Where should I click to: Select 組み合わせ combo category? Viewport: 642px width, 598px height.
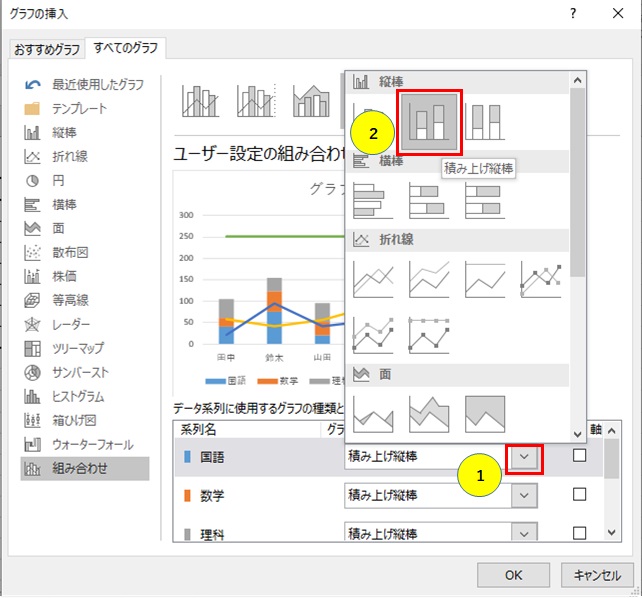click(x=85, y=469)
